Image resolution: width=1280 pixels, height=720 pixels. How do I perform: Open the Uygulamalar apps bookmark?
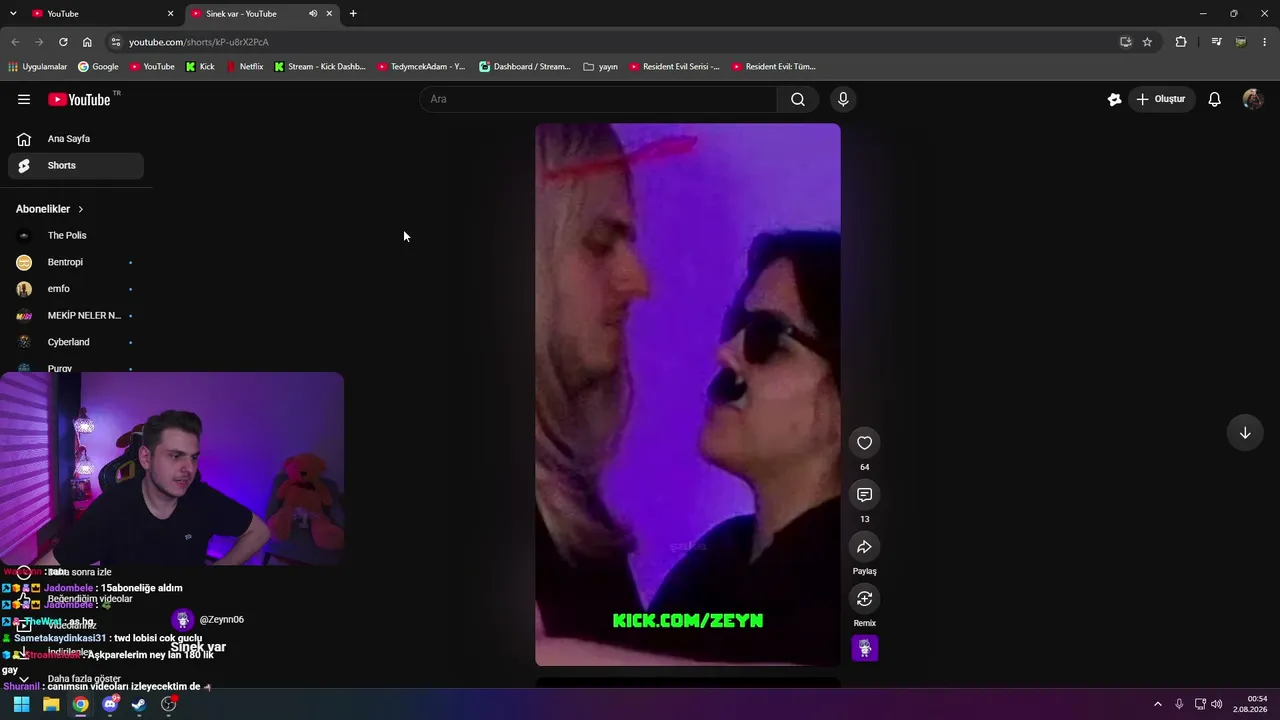pos(37,67)
